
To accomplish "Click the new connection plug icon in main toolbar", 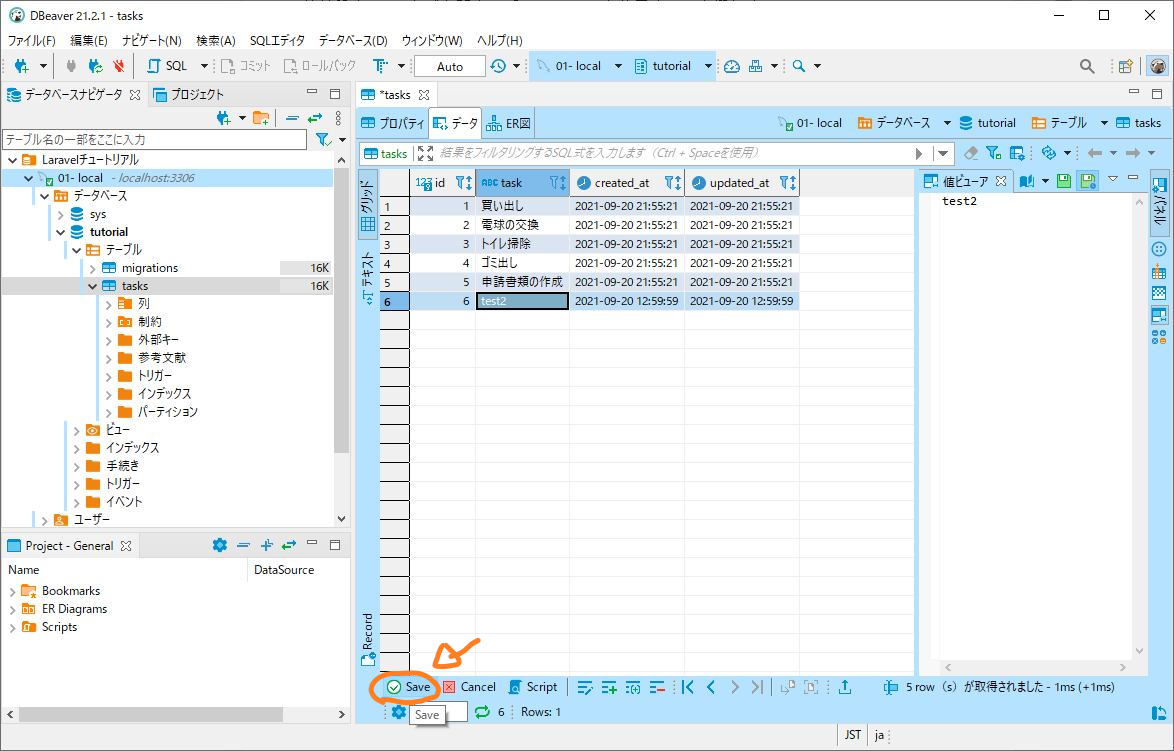I will [x=22, y=66].
